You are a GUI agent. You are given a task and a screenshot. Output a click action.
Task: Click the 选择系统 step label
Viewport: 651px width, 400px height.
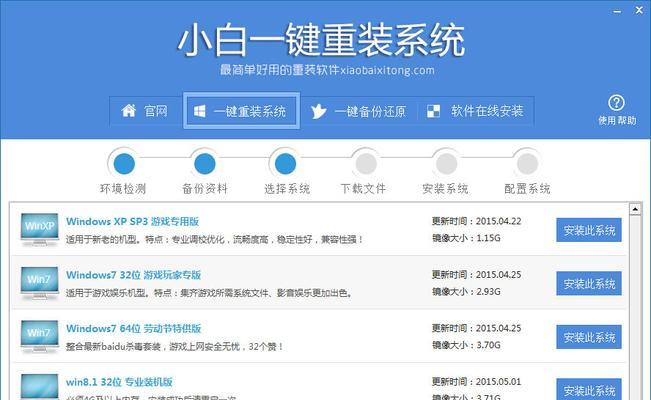click(x=287, y=189)
